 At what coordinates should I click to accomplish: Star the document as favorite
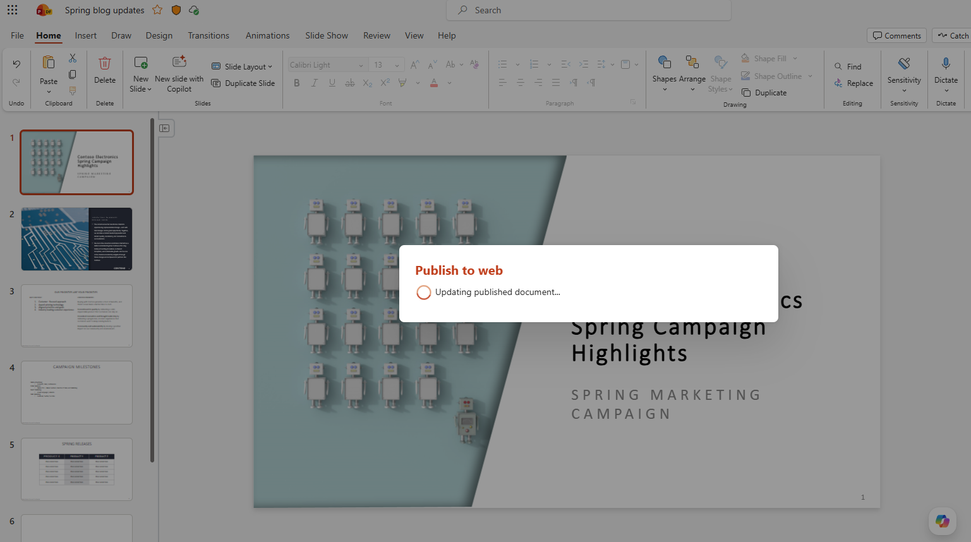[x=157, y=10]
